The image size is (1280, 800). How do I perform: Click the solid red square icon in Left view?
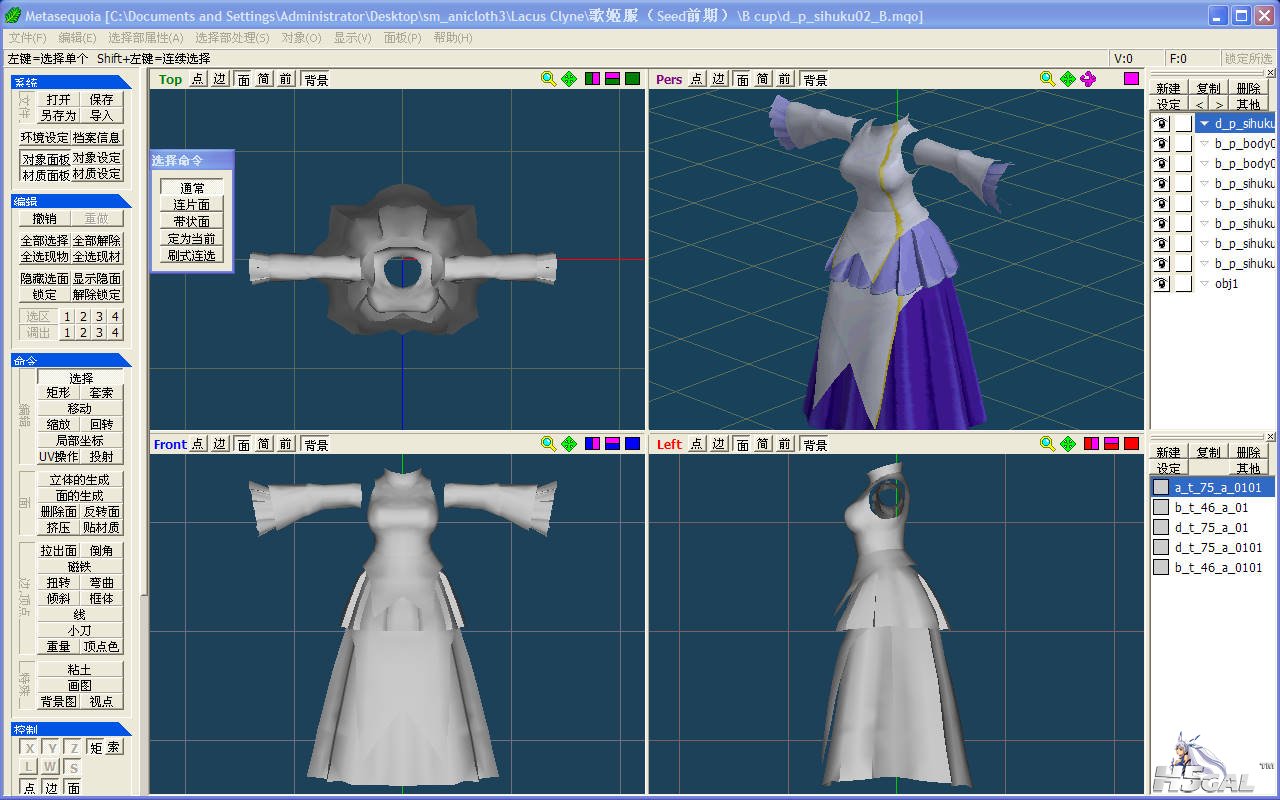(1131, 444)
